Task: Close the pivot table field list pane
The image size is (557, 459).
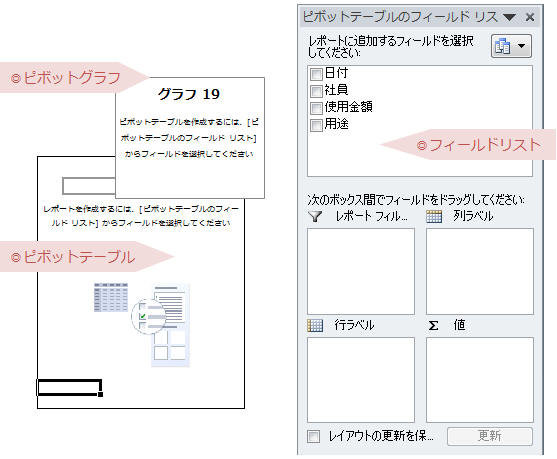Action: [530, 17]
